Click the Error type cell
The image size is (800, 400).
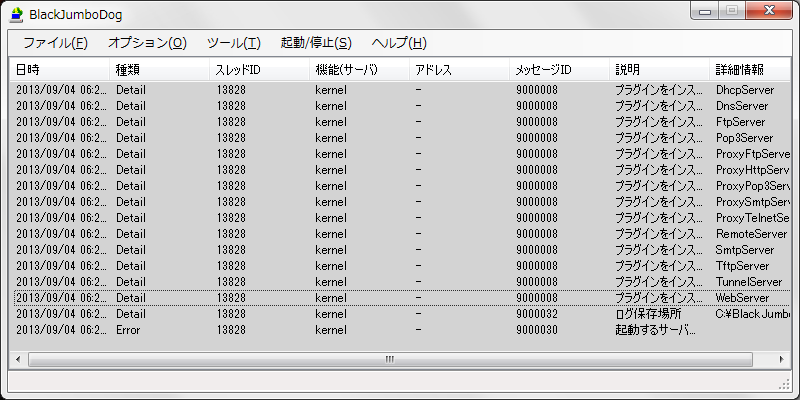pyautogui.click(x=128, y=330)
